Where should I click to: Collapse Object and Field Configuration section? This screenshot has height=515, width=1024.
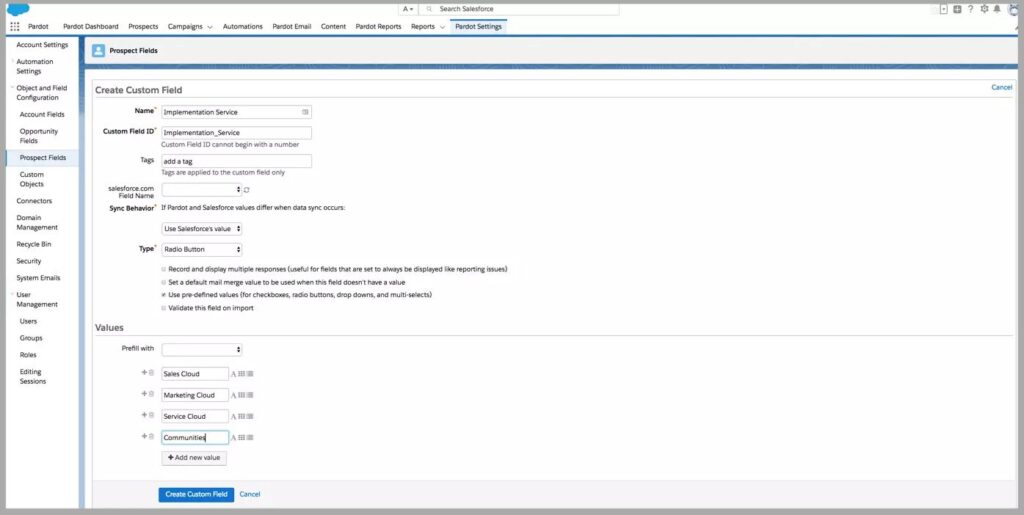[12, 87]
